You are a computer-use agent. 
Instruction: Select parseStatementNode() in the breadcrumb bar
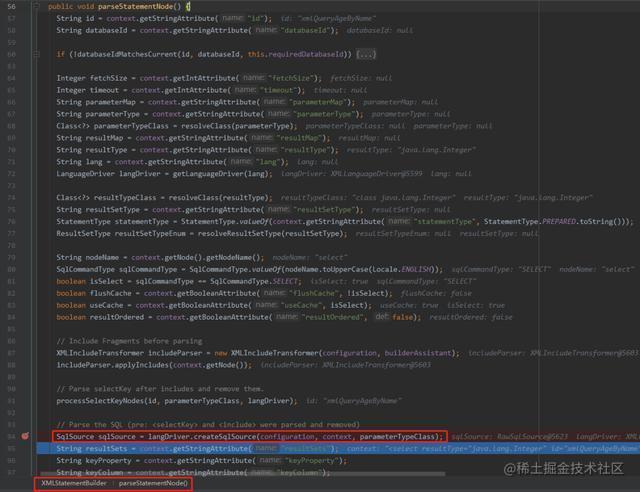pos(153,483)
